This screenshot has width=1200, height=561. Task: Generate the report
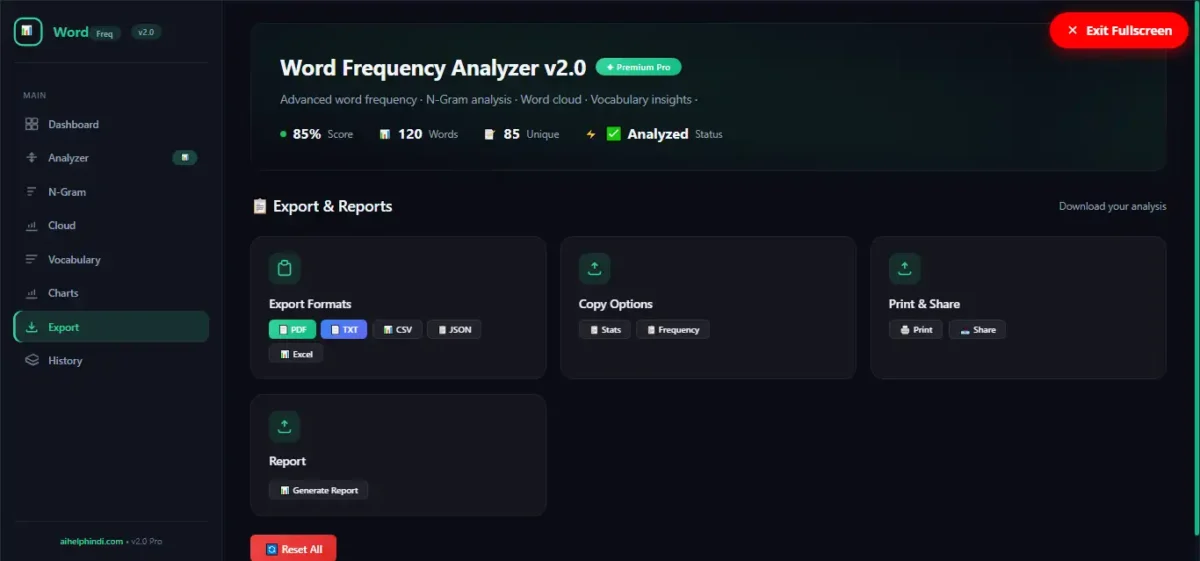[318, 490]
